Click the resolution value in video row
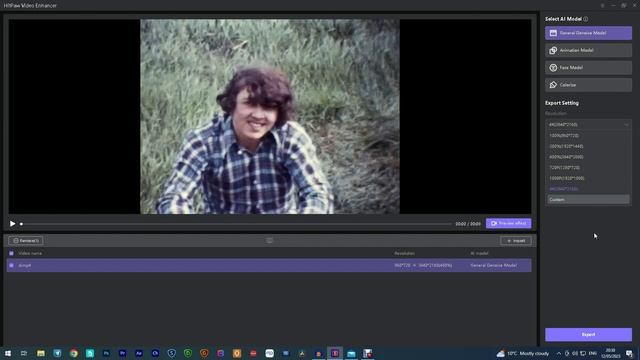 [423, 265]
